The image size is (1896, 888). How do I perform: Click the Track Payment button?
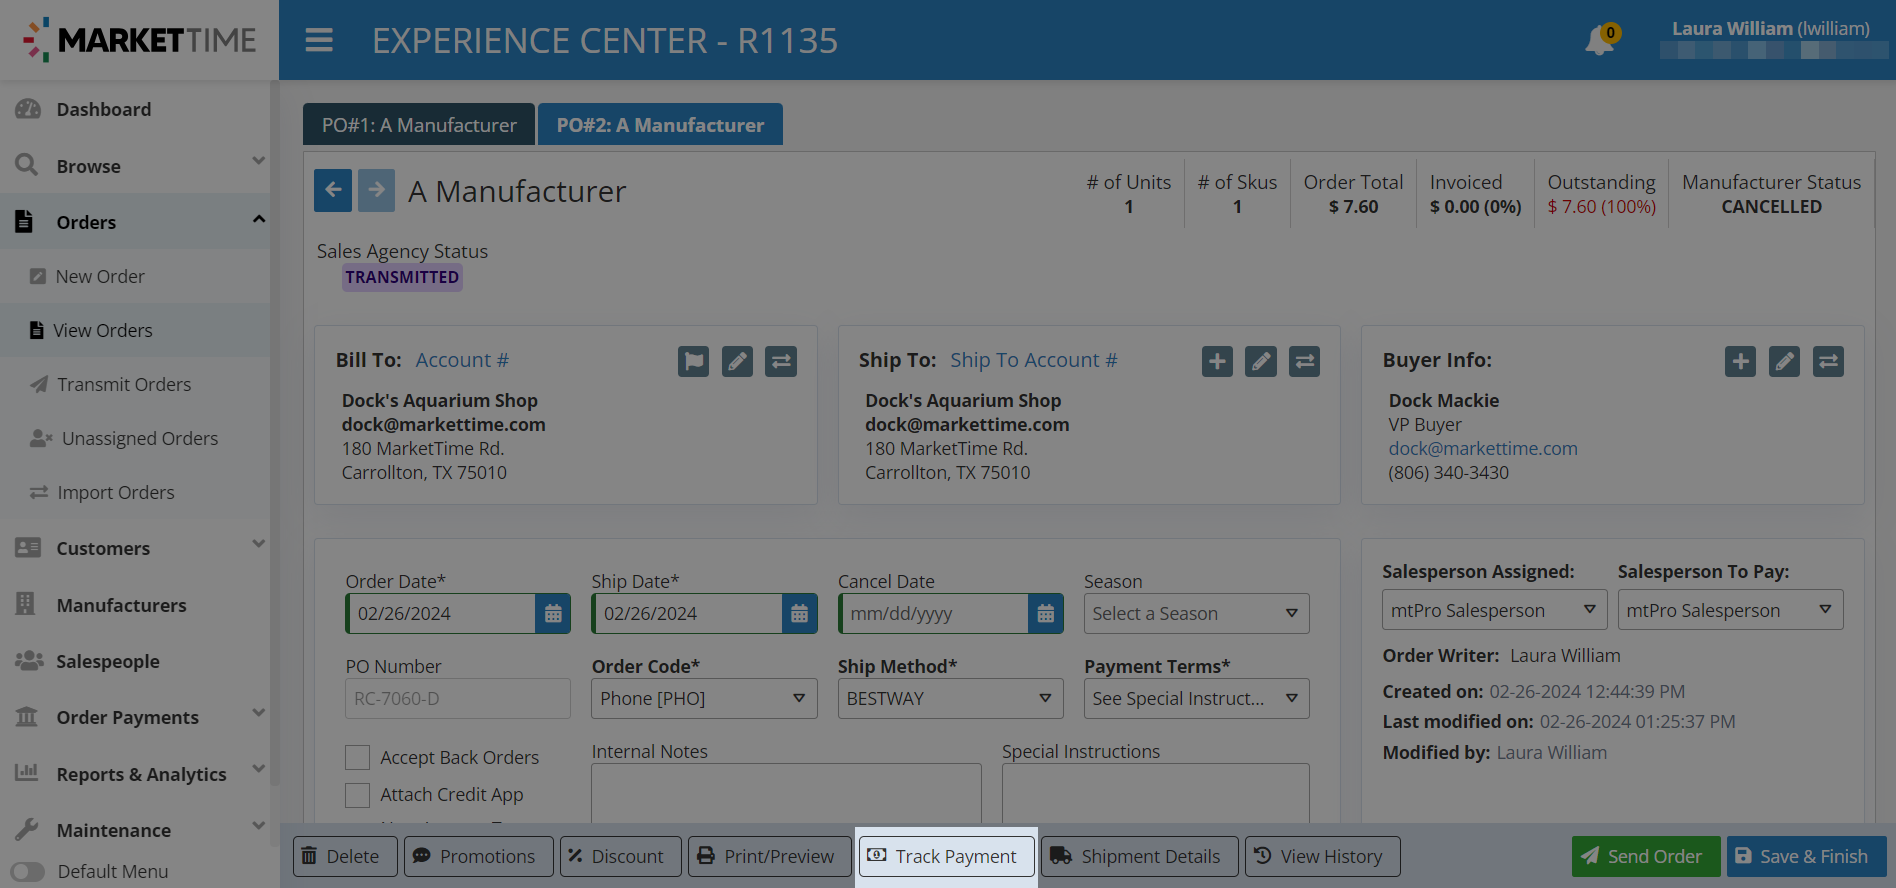click(946, 857)
